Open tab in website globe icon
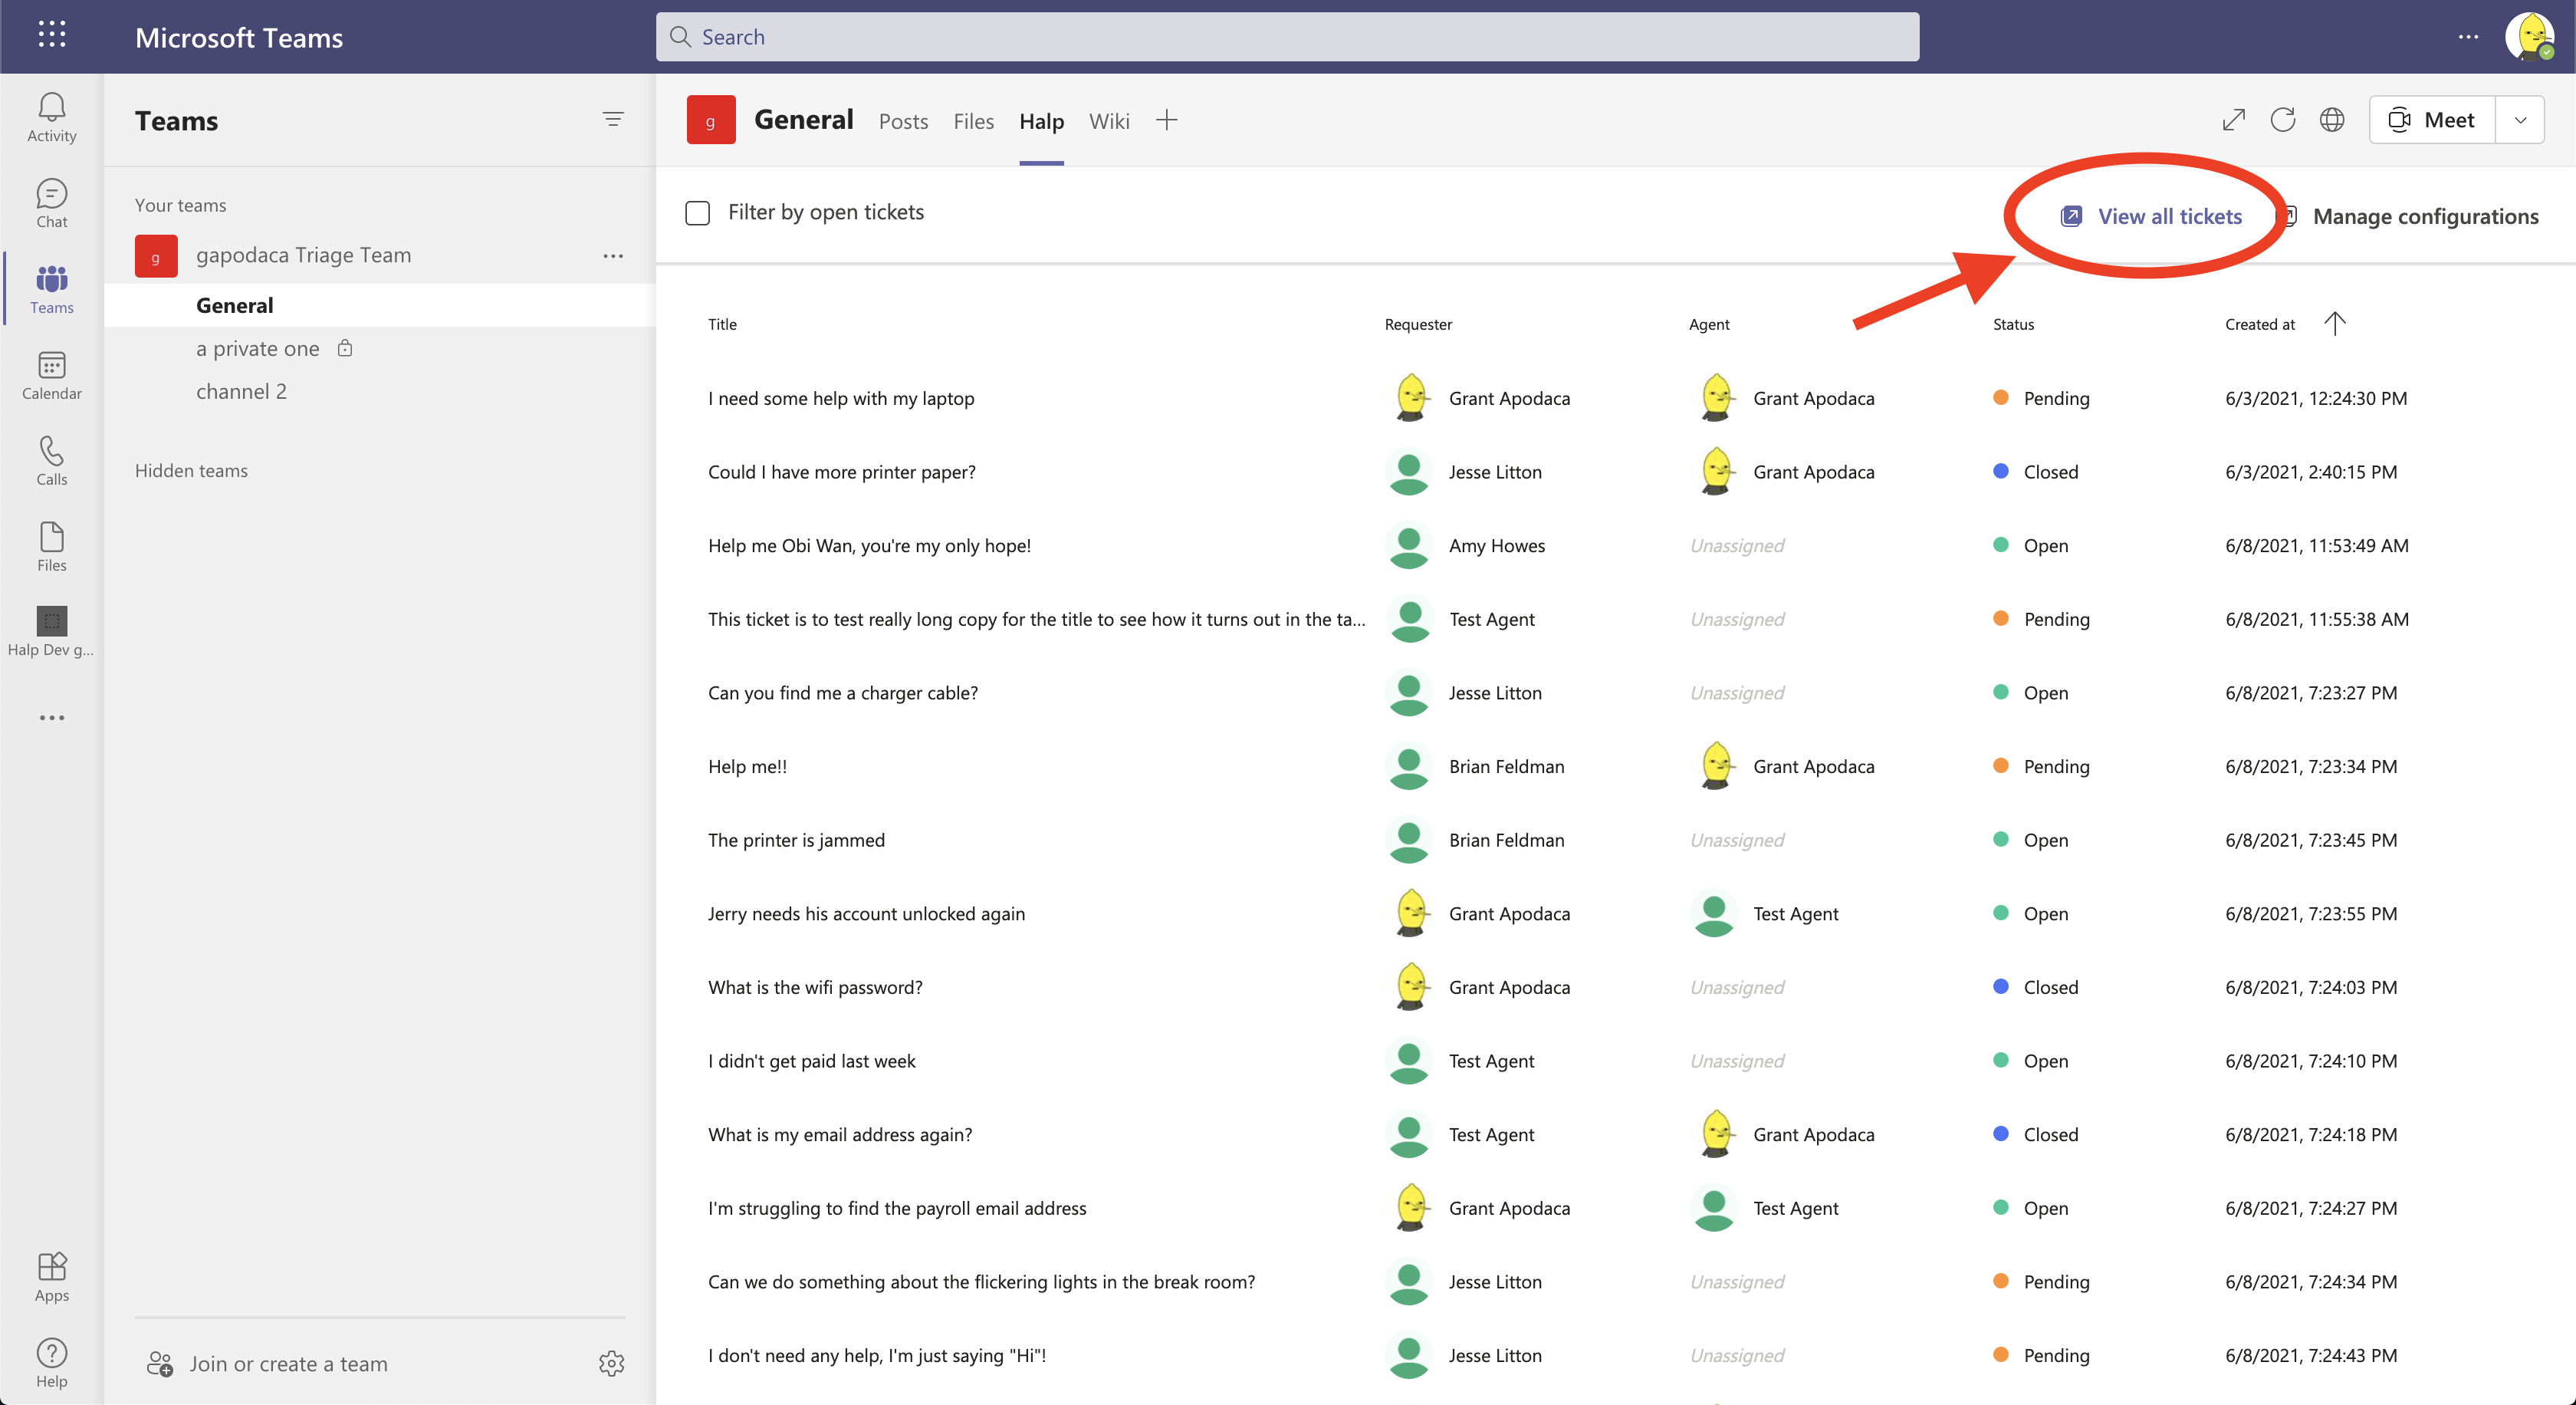 [x=2332, y=120]
